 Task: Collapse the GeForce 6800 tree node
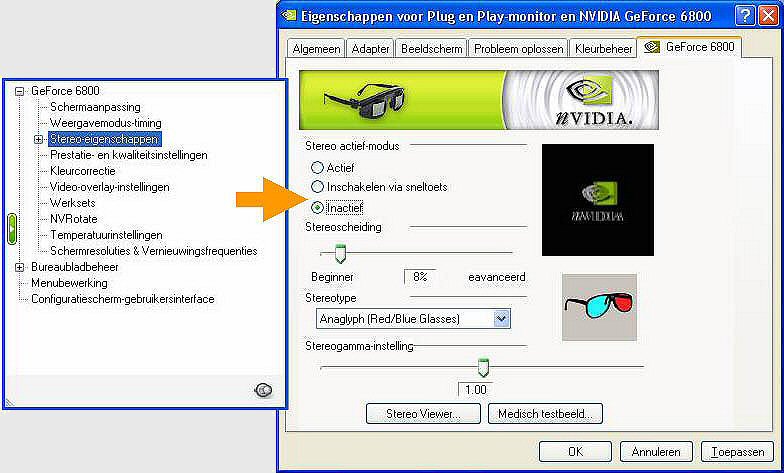click(20, 91)
